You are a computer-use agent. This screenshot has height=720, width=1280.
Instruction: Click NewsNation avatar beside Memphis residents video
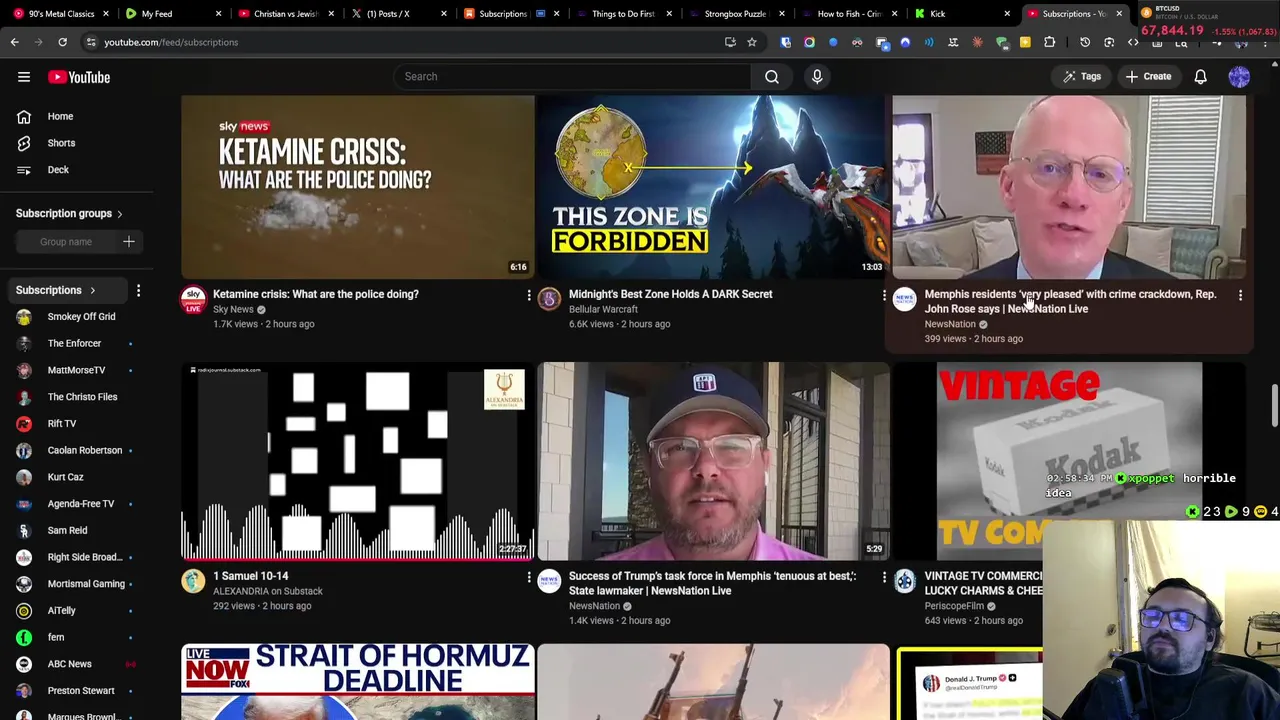905,300
